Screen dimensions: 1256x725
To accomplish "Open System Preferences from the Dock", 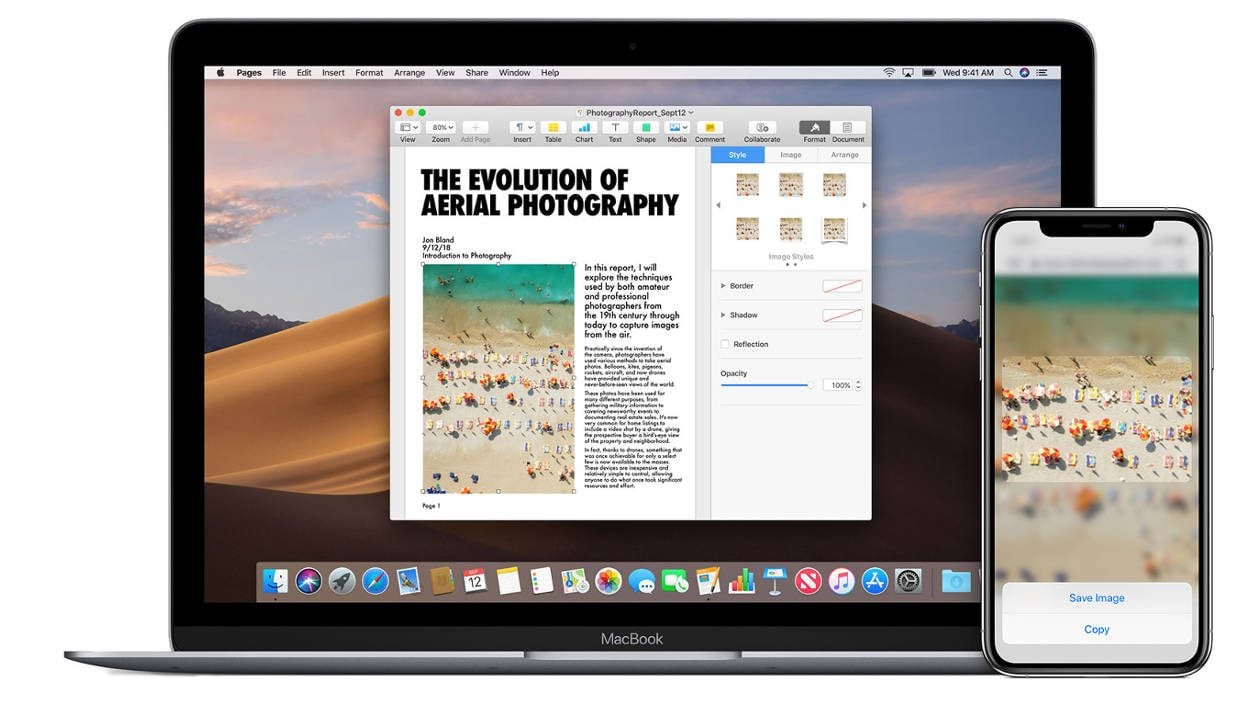I will [908, 580].
